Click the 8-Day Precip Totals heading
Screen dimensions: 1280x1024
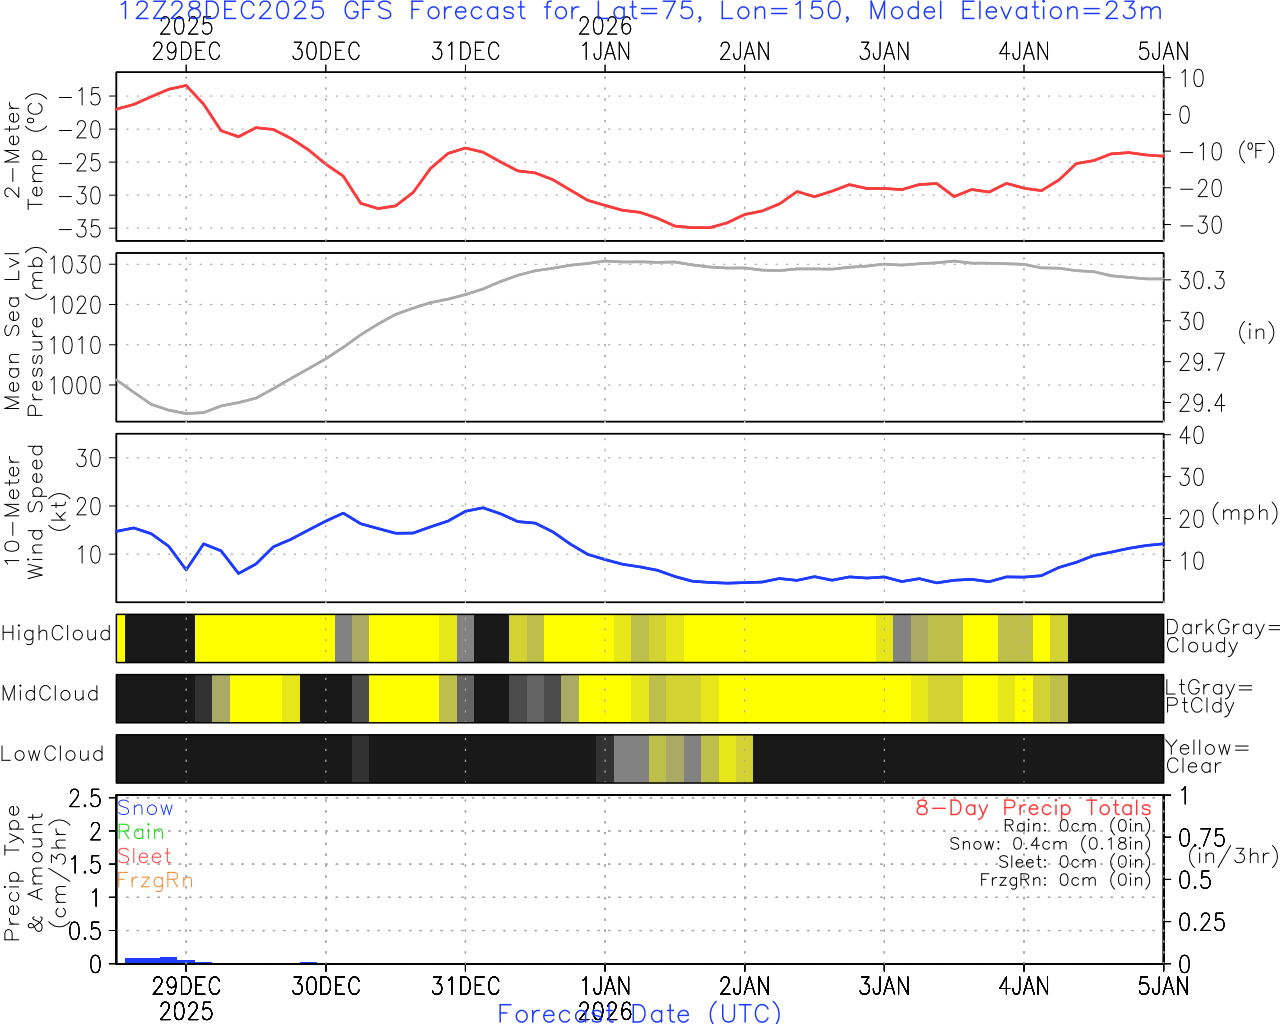click(1033, 808)
